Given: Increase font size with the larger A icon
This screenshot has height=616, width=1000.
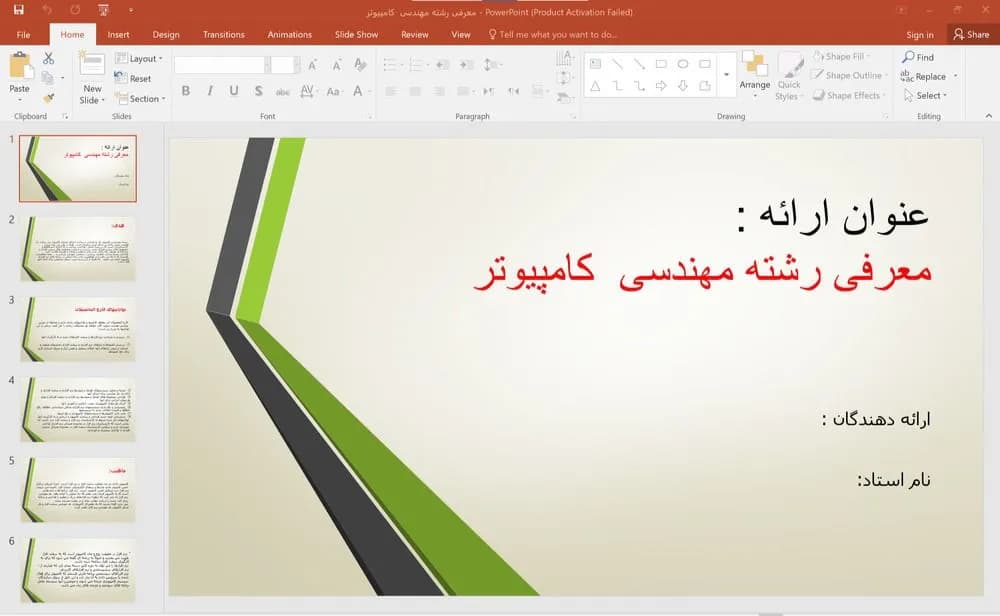Looking at the screenshot, I should [x=312, y=64].
